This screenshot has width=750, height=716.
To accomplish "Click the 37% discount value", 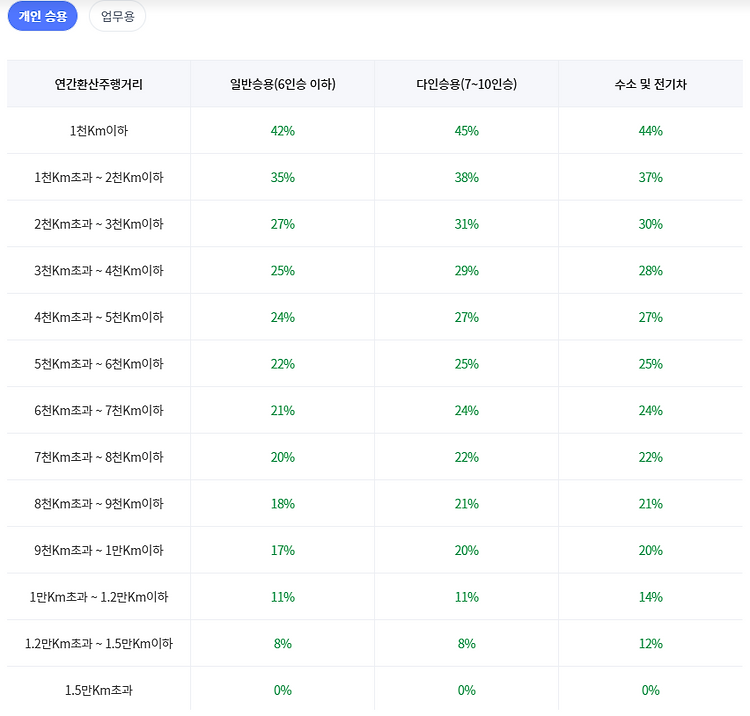I will coord(651,177).
